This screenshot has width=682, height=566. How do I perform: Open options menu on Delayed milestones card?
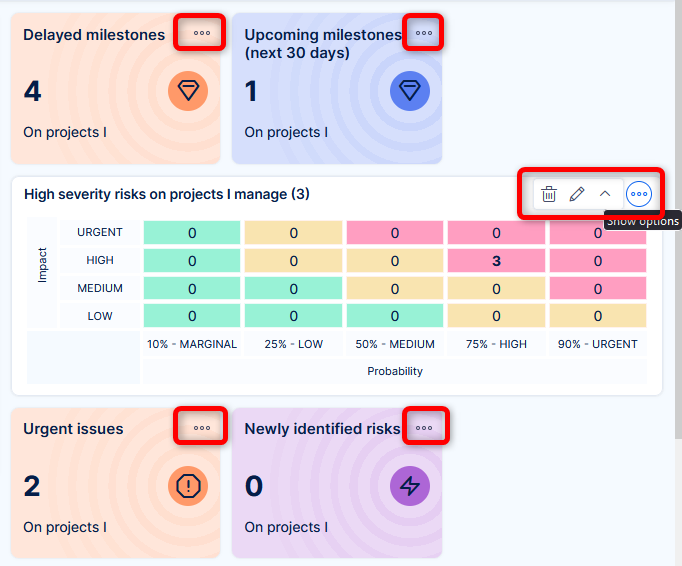[202, 33]
